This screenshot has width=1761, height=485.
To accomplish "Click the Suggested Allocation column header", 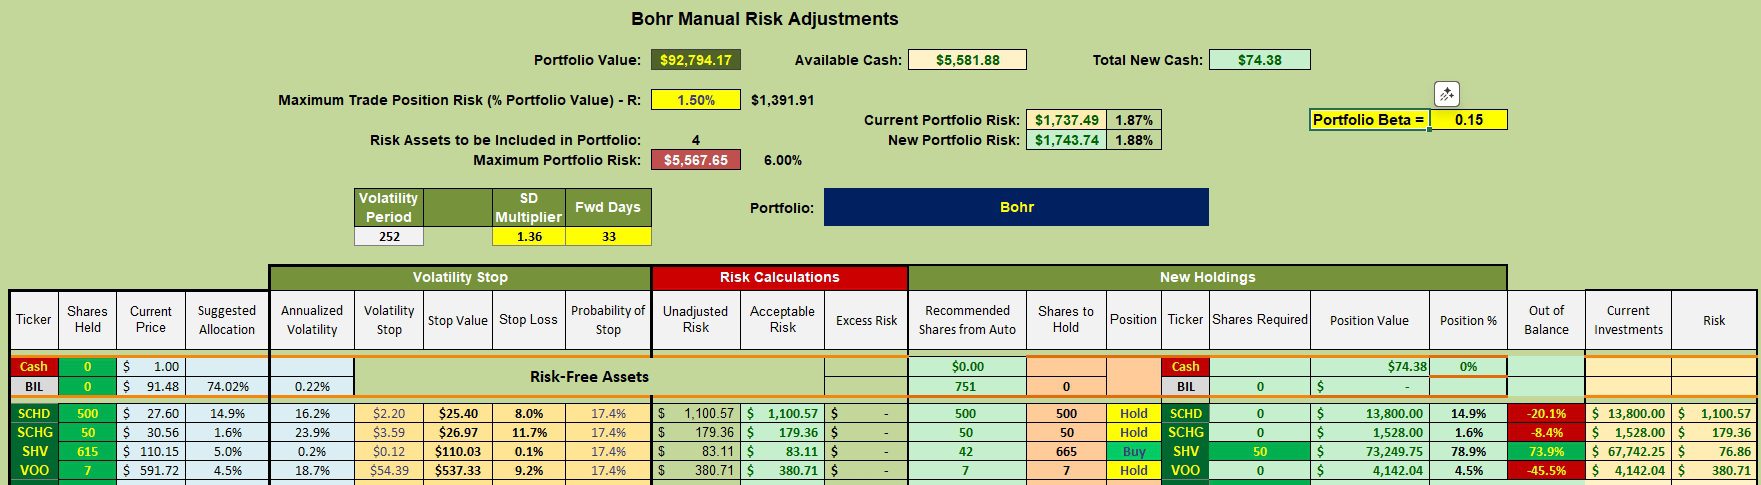I will pyautogui.click(x=227, y=320).
